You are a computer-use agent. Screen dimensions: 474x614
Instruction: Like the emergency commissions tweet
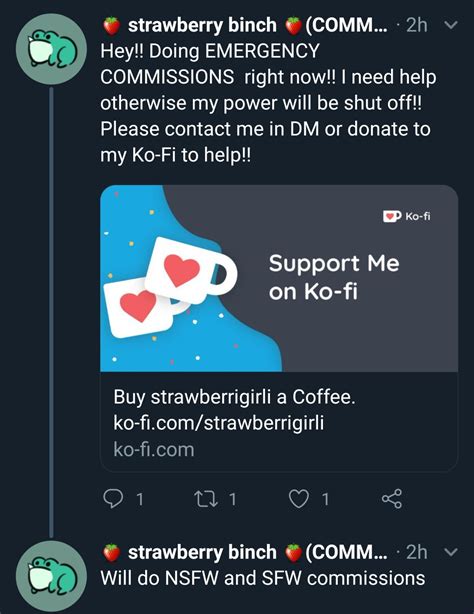[x=299, y=499]
